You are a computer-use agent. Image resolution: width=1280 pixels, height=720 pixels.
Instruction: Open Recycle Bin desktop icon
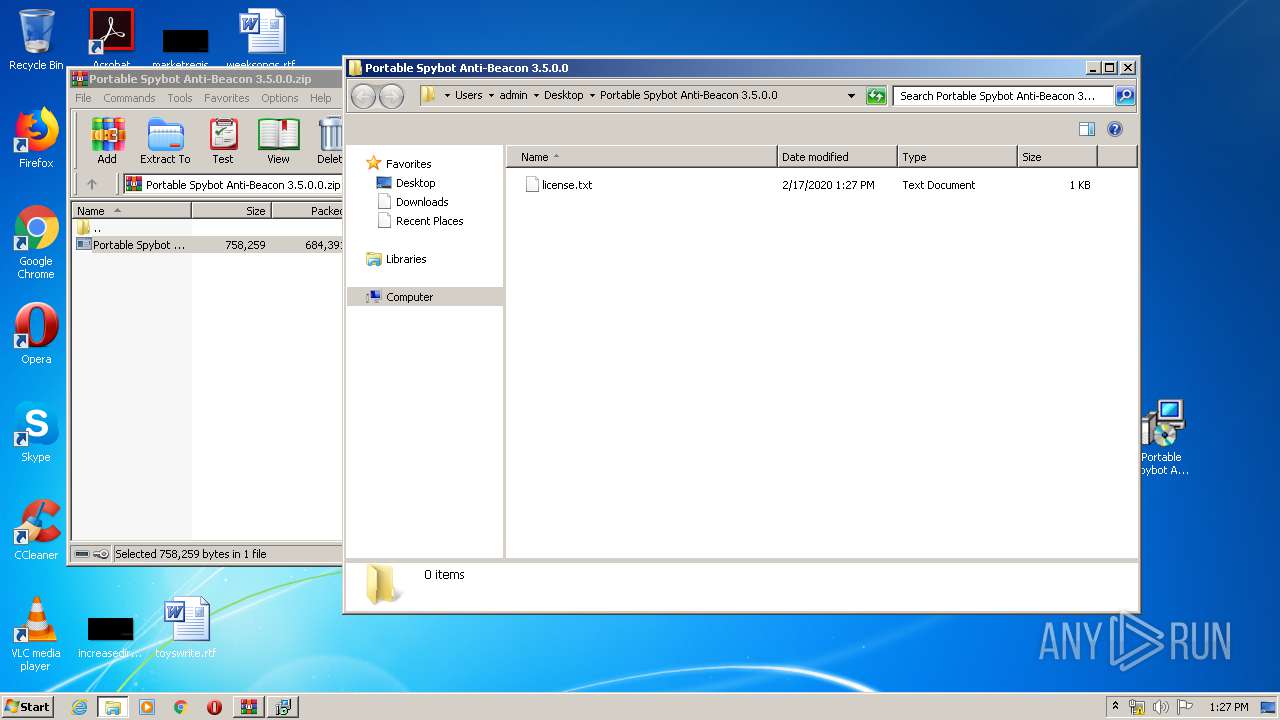tap(36, 40)
